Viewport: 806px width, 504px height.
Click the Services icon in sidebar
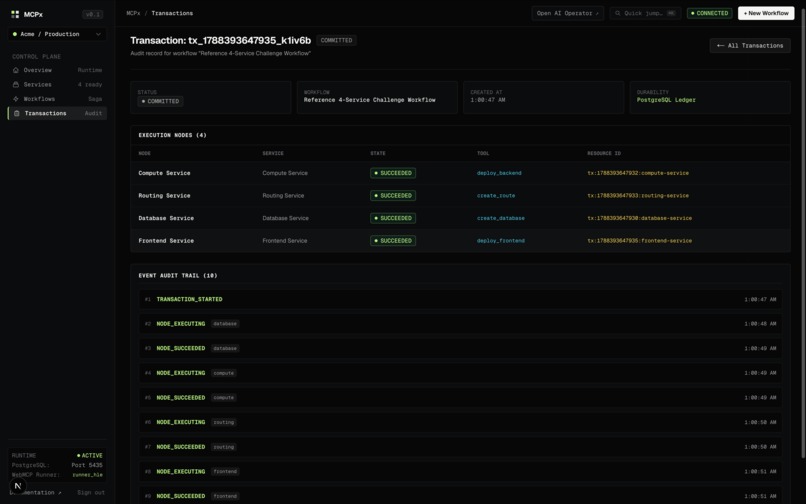[16, 84]
